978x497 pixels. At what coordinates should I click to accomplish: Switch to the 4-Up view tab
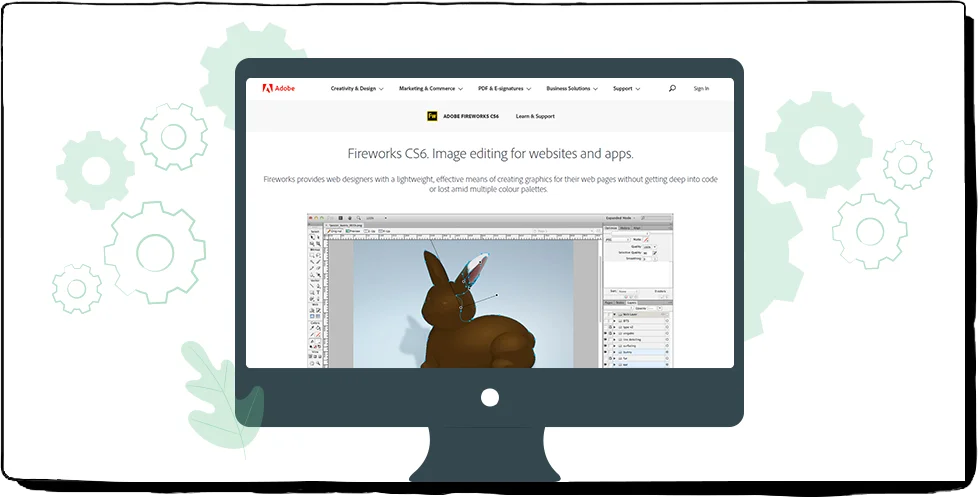pos(384,231)
